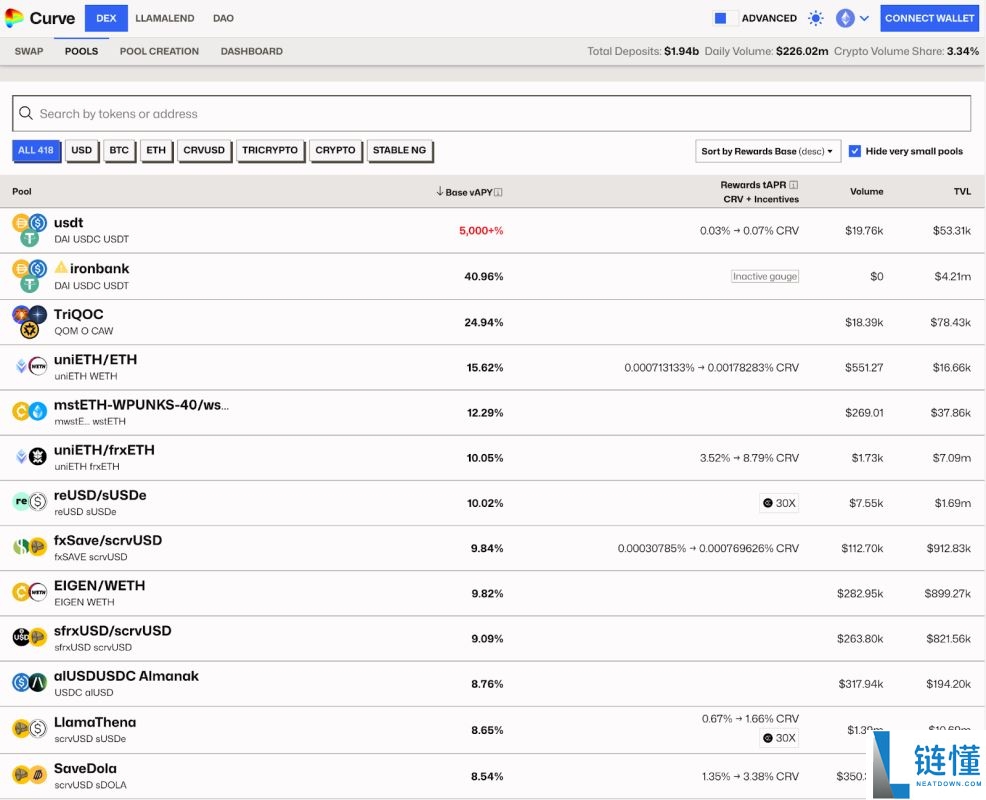Focus the Search by tokens or address field
986x800 pixels.
click(x=491, y=113)
